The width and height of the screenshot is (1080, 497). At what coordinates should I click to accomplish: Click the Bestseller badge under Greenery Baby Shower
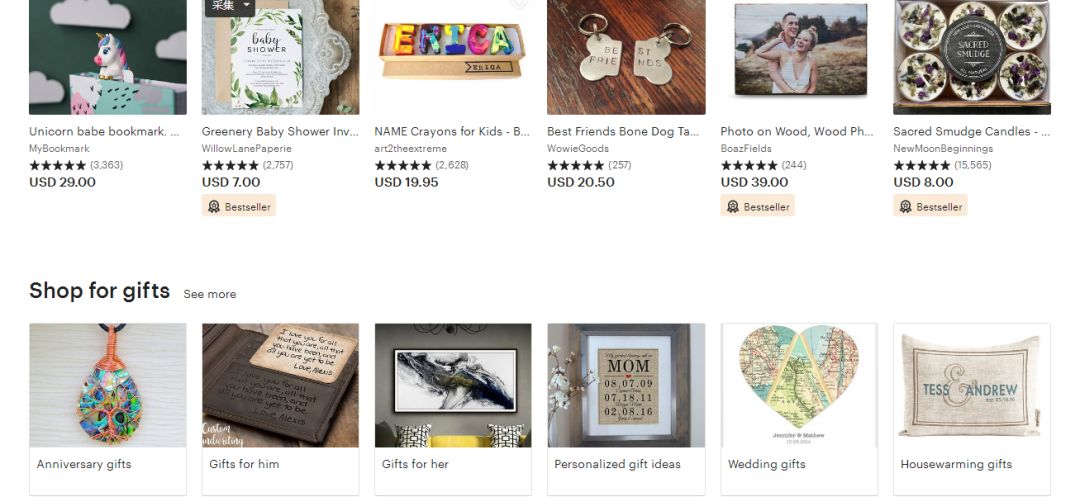coord(239,207)
